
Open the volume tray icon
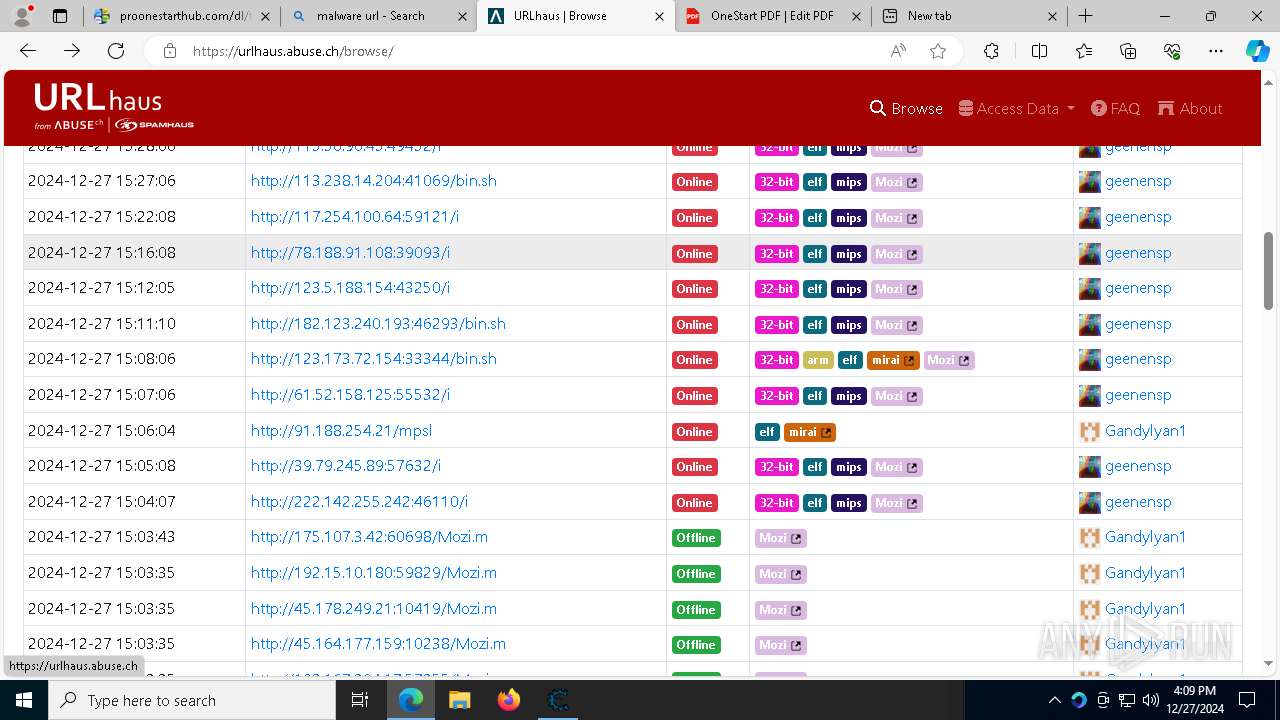click(1151, 700)
